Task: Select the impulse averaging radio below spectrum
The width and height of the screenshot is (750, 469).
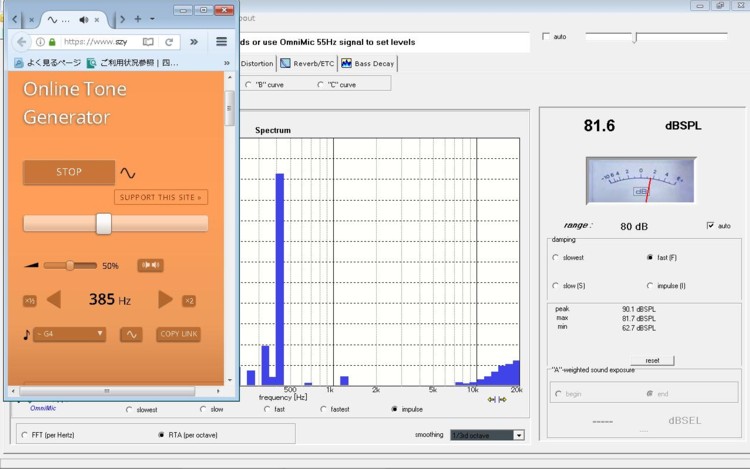Action: coord(394,409)
